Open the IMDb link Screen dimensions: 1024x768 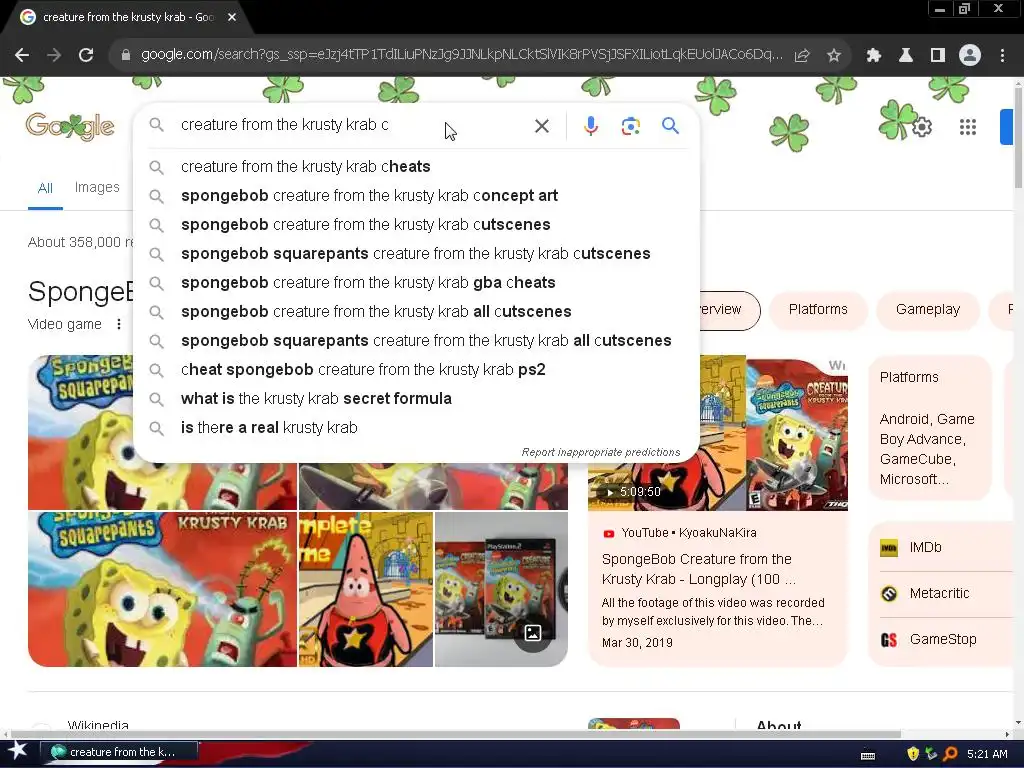942,547
